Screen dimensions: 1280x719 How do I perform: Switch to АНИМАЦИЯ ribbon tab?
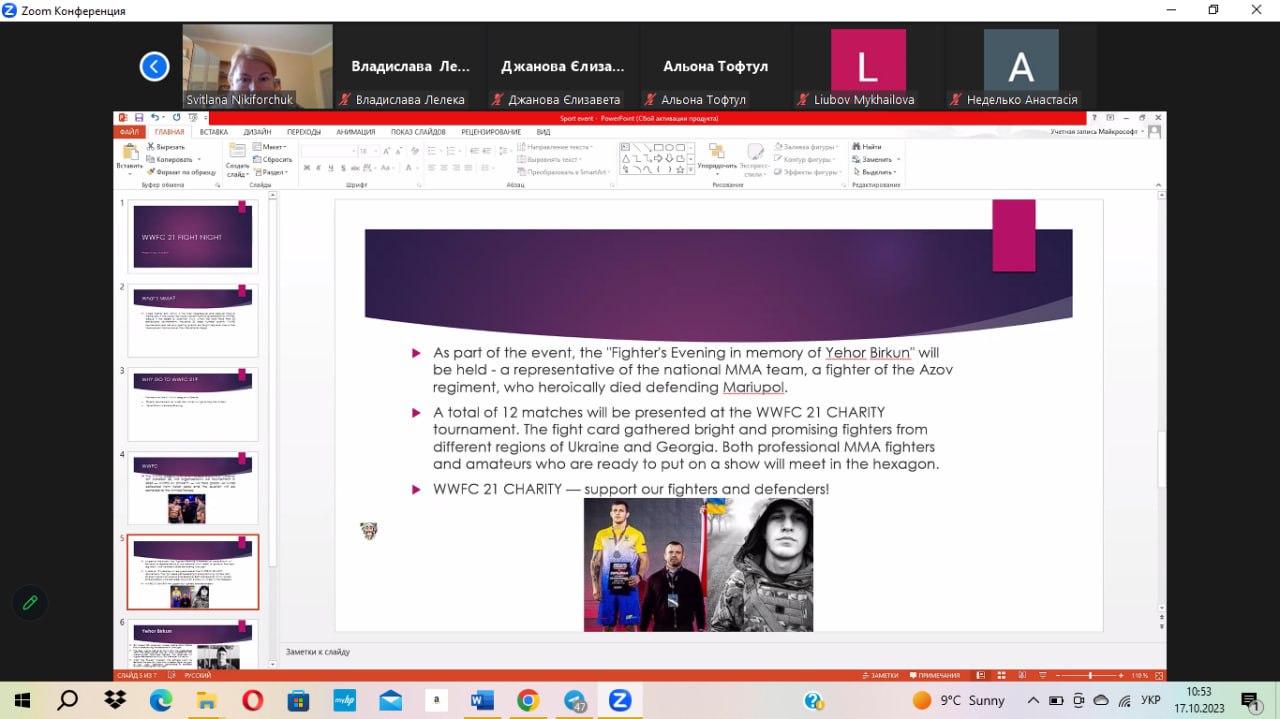355,132
